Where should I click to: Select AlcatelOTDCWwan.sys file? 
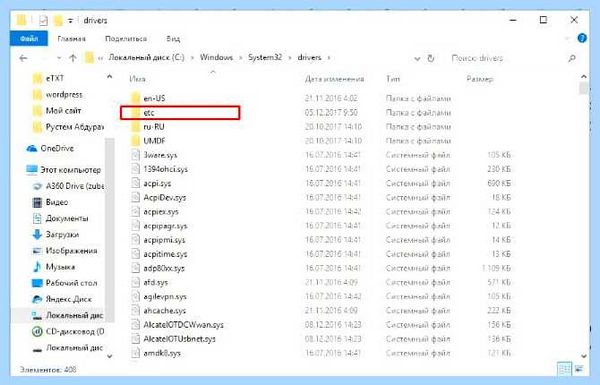pyautogui.click(x=183, y=325)
